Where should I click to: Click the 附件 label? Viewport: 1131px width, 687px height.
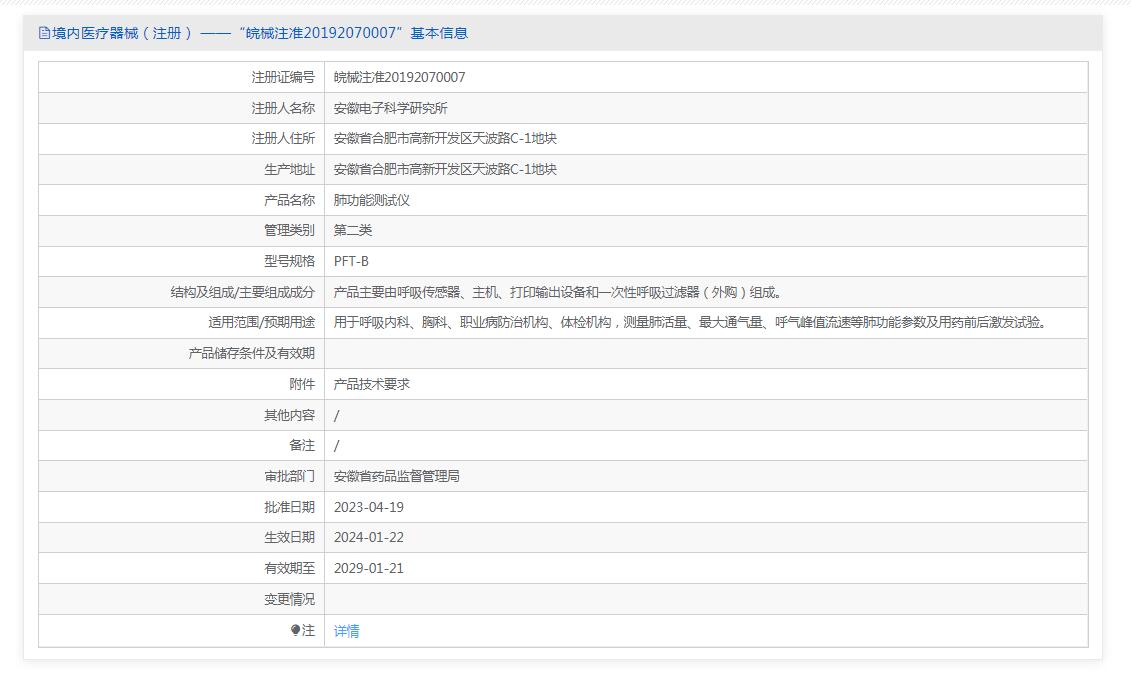point(302,385)
